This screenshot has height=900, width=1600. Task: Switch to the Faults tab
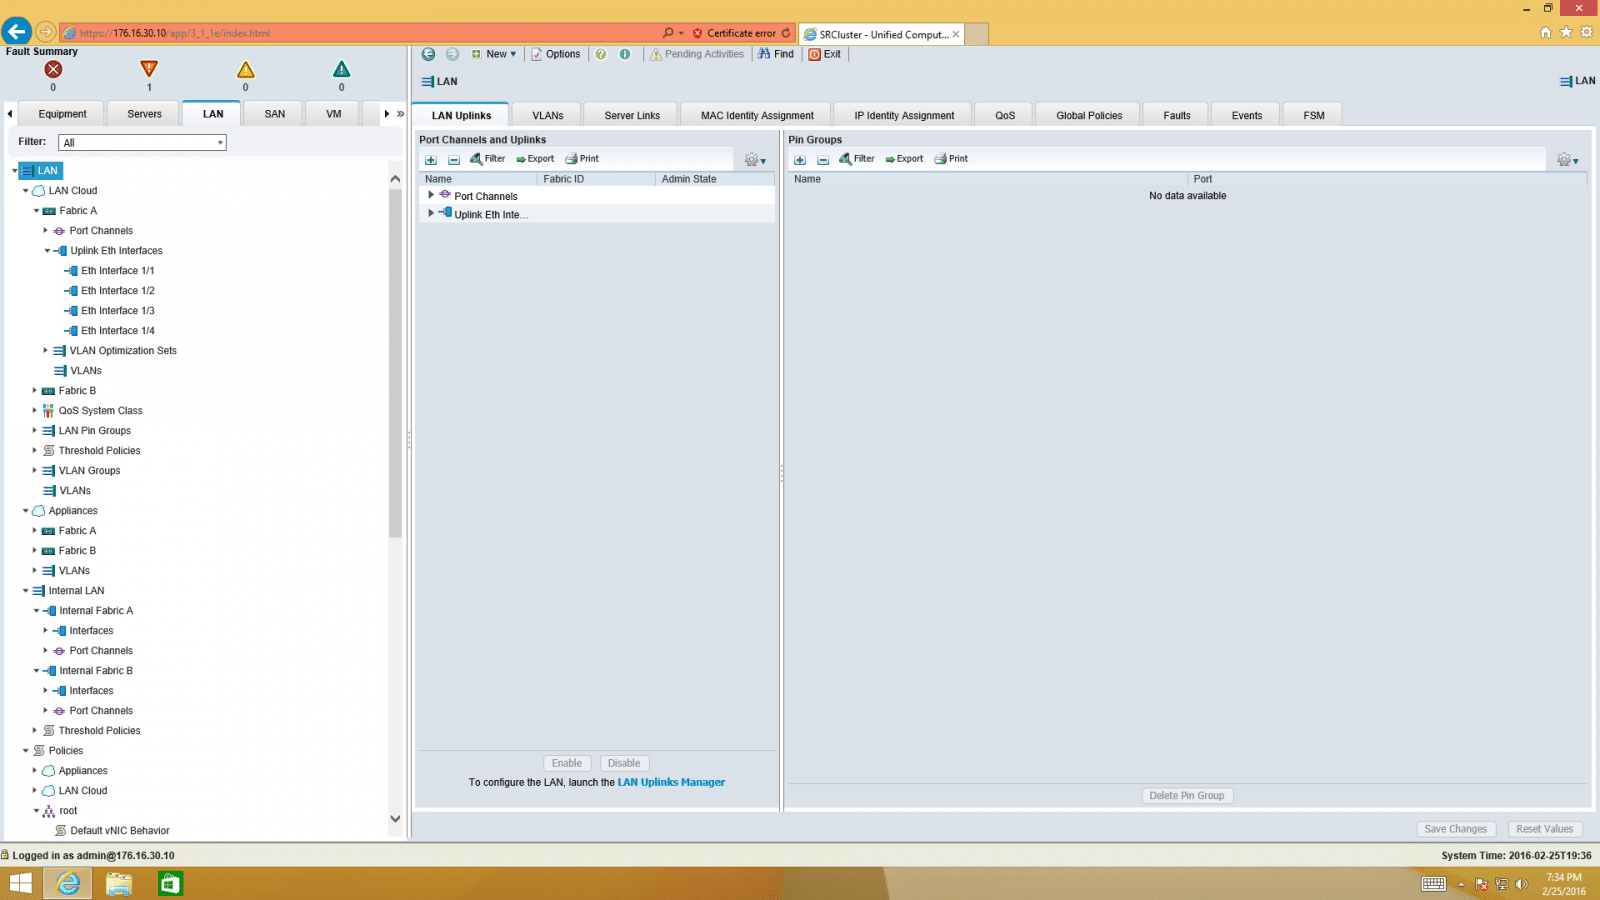pos(1177,115)
